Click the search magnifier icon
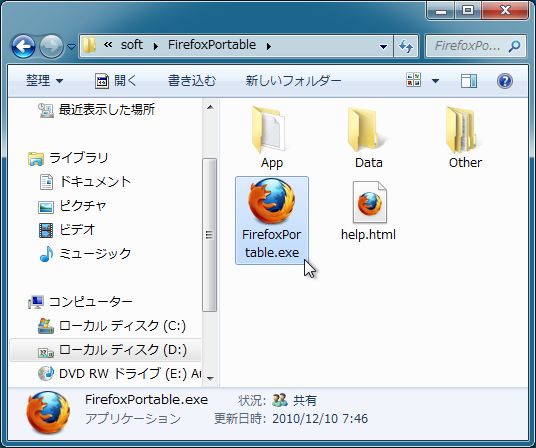Image resolution: width=536 pixels, height=448 pixels. point(514,46)
